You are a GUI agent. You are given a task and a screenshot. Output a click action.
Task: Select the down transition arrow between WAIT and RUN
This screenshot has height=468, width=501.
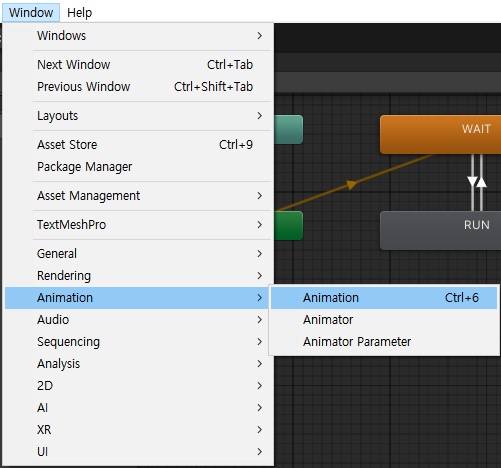(x=472, y=182)
